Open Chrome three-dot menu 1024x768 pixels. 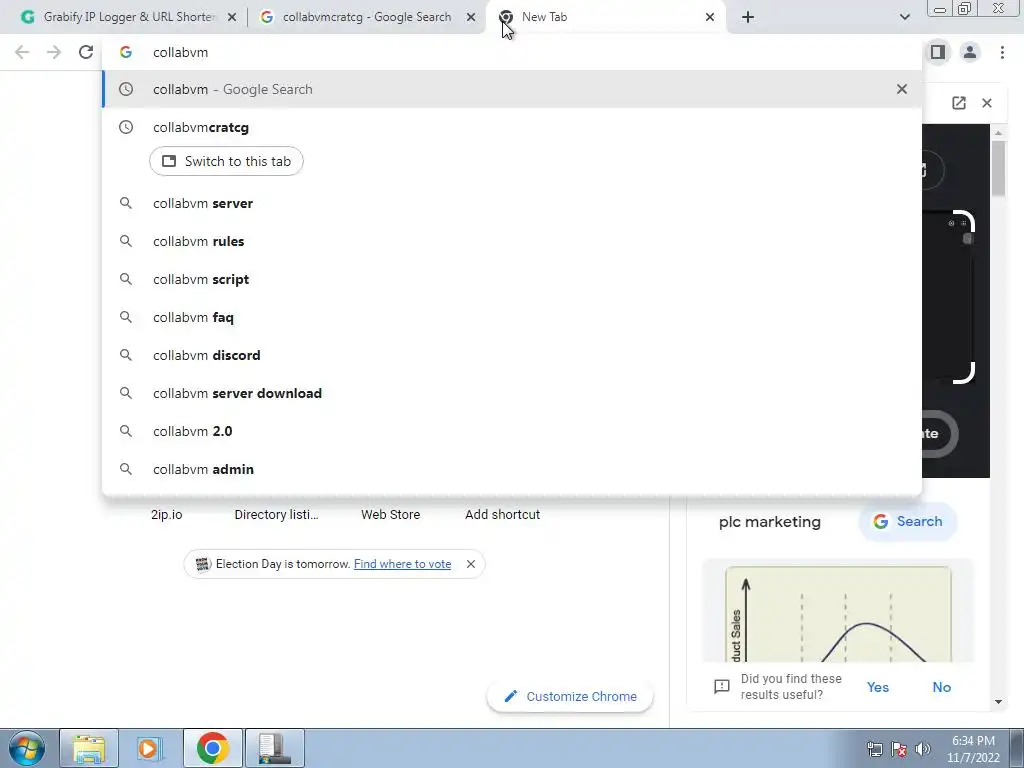click(x=1002, y=52)
